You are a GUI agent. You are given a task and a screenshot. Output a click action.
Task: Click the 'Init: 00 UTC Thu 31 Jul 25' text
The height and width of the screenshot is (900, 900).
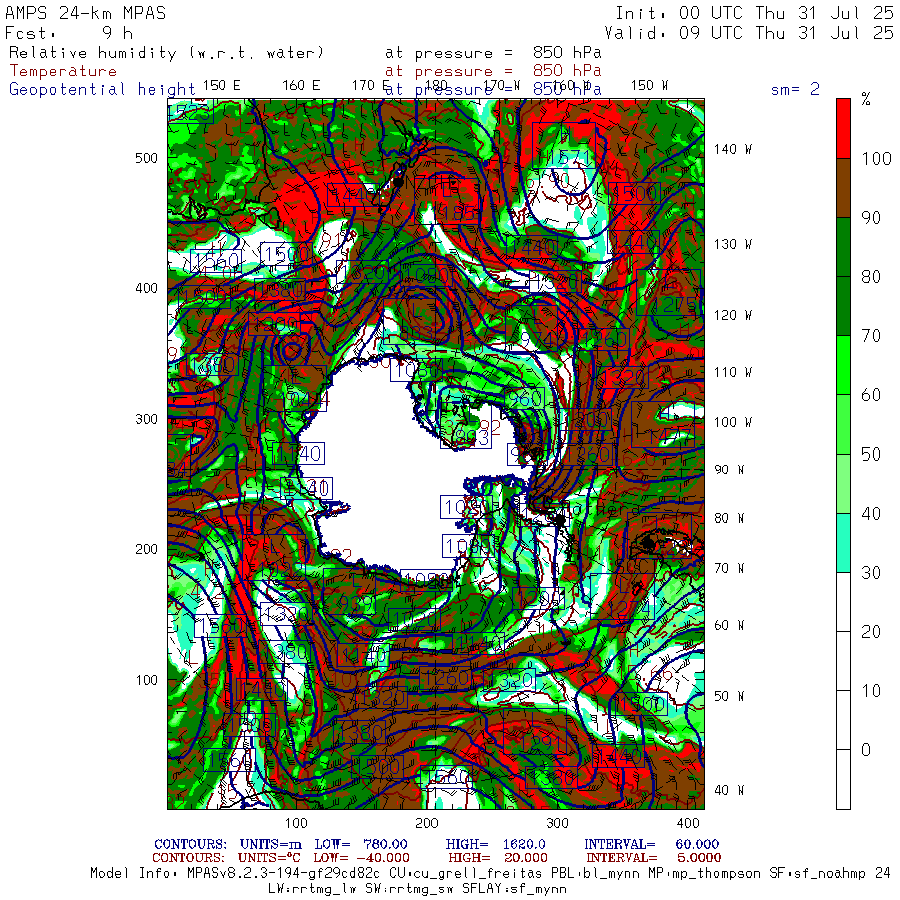point(754,13)
